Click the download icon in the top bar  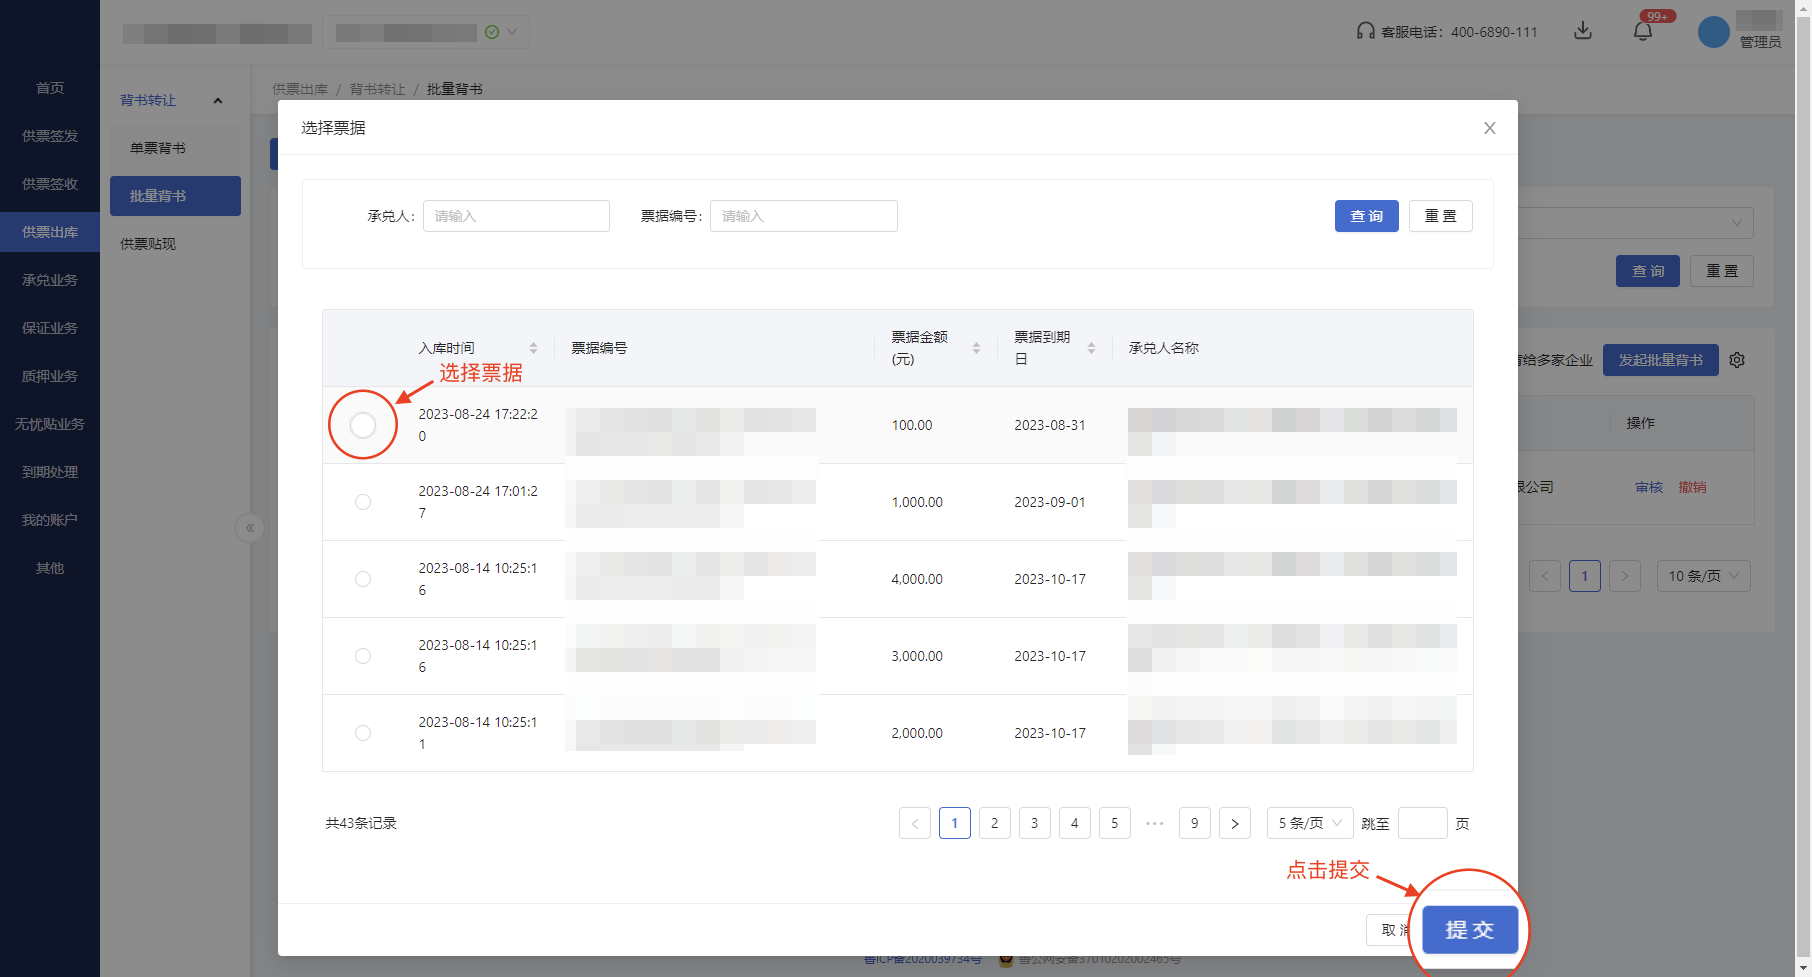pyautogui.click(x=1583, y=31)
